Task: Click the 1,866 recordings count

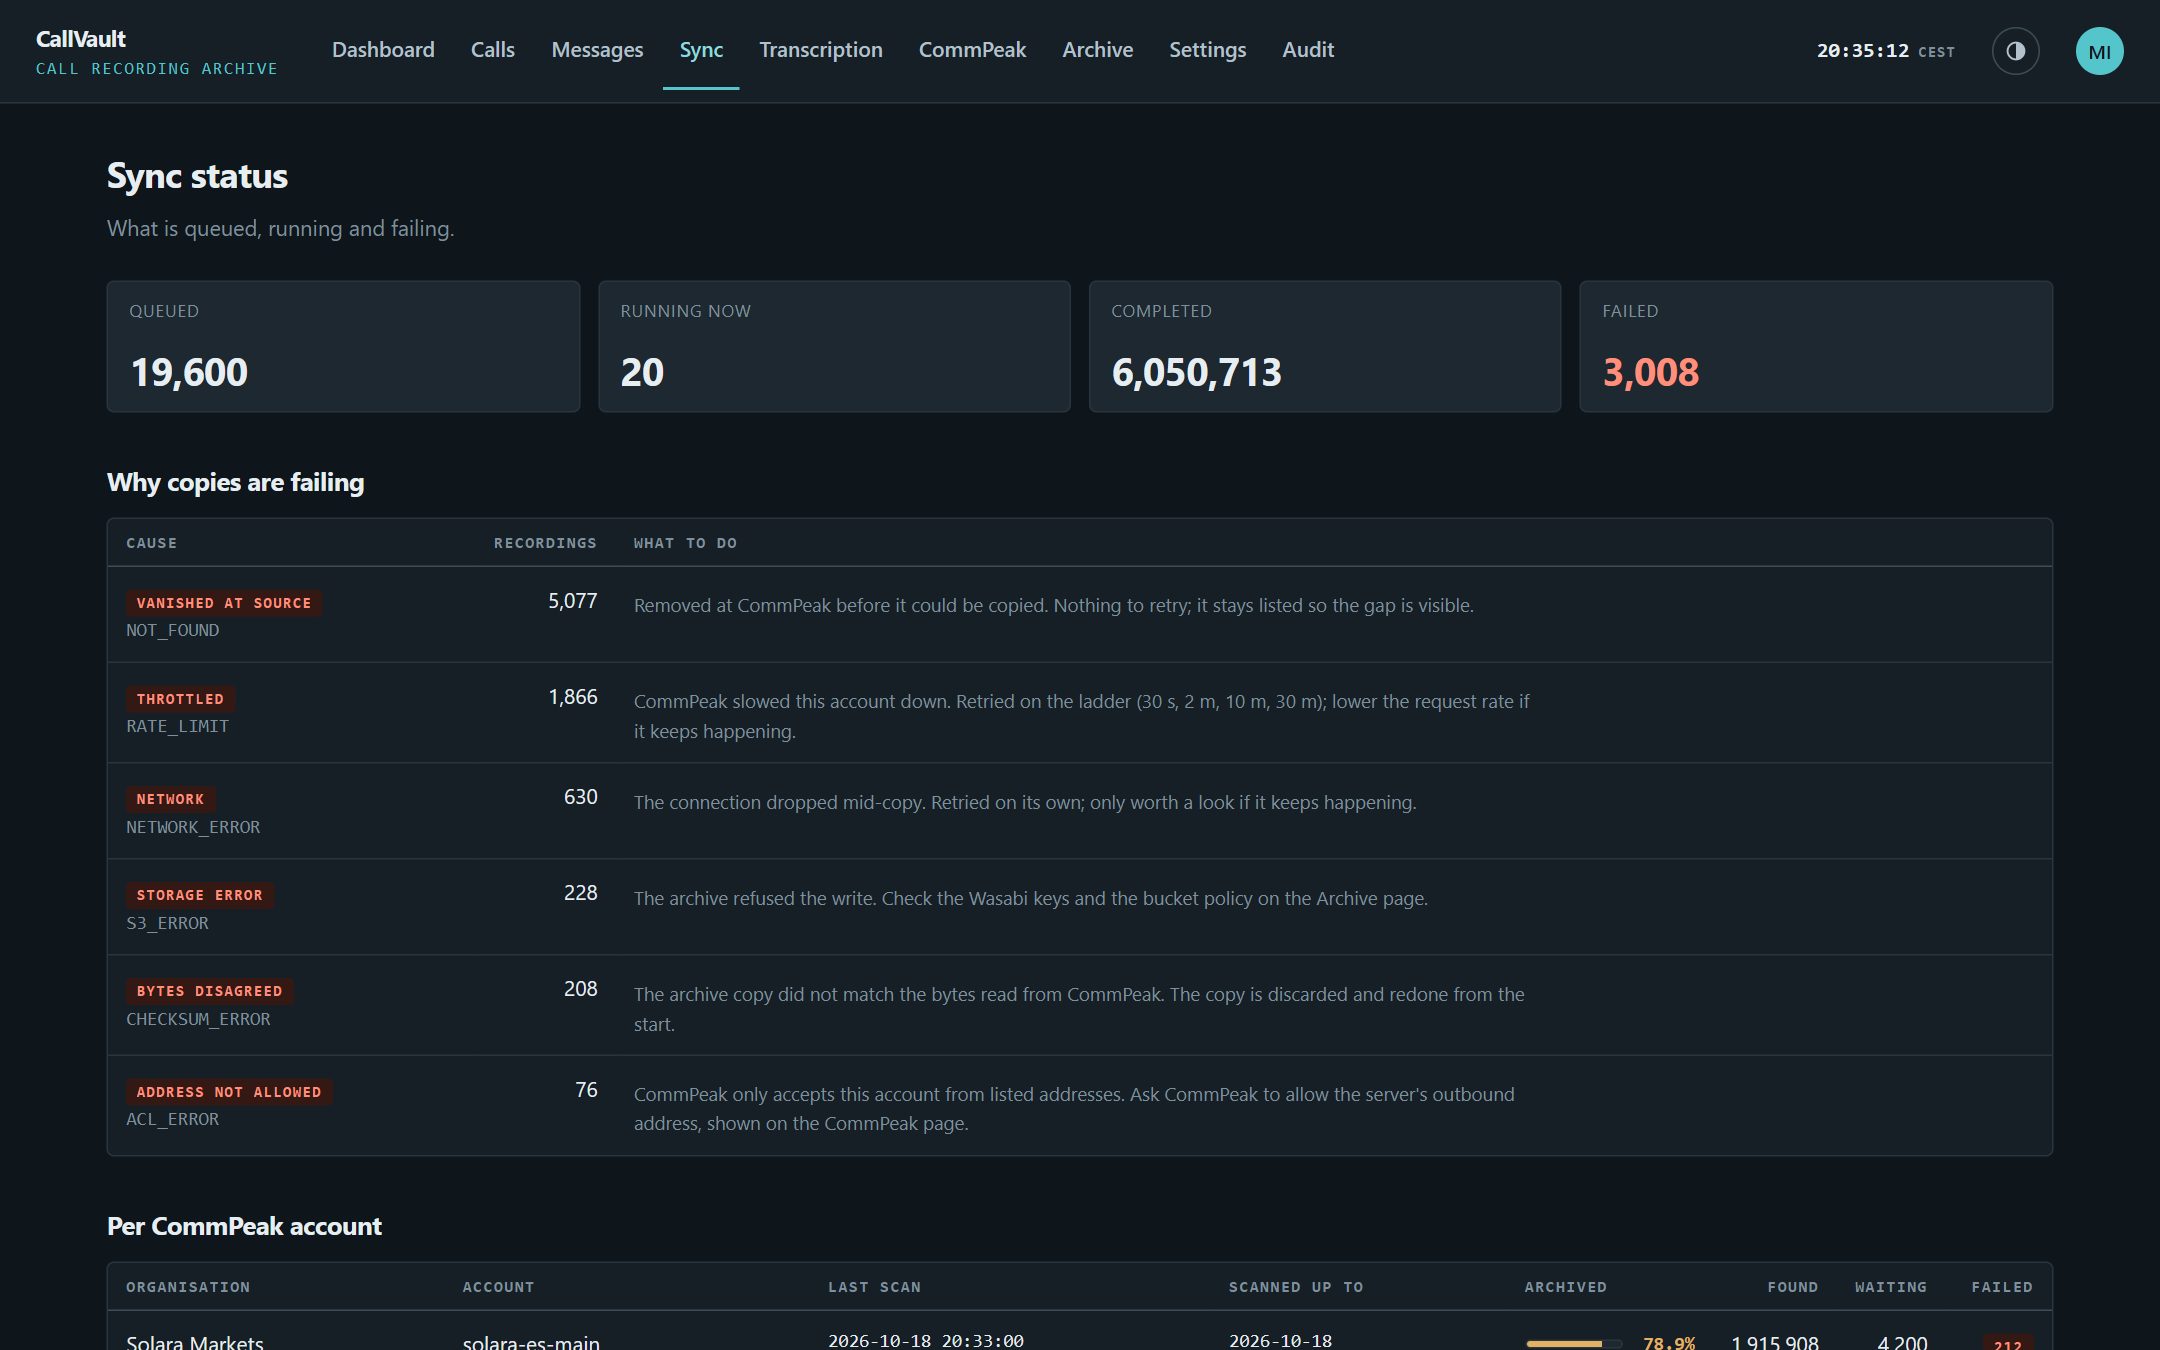Action: [x=572, y=697]
